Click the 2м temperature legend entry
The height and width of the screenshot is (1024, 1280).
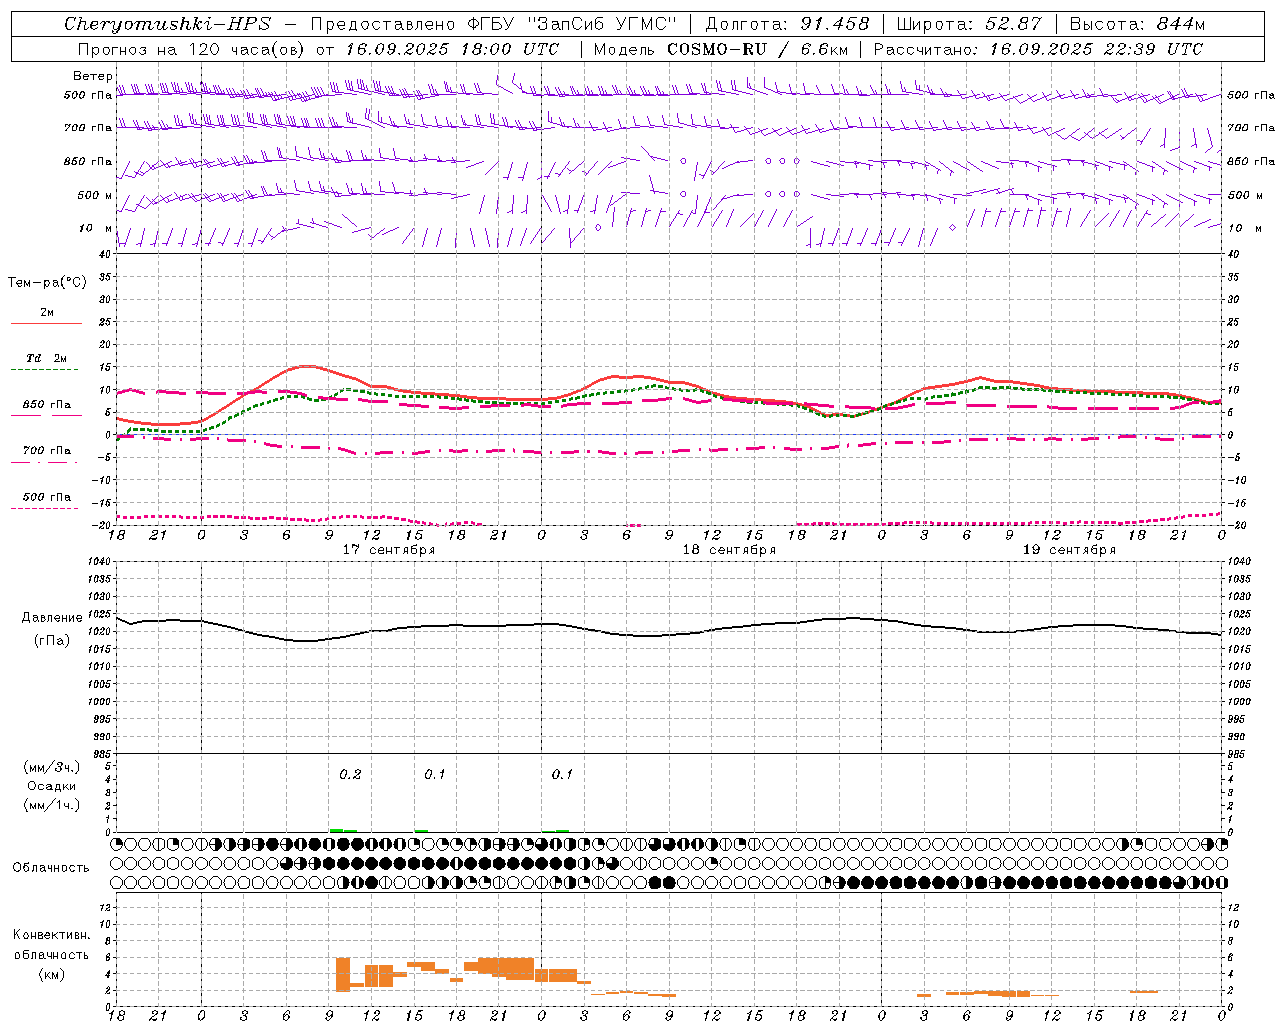47,313
